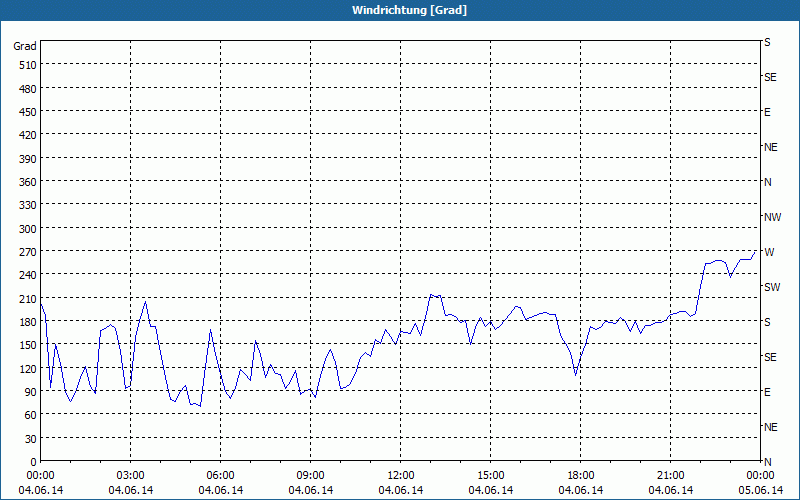
Task: Pick the 12:00 time label
Action: point(401,476)
